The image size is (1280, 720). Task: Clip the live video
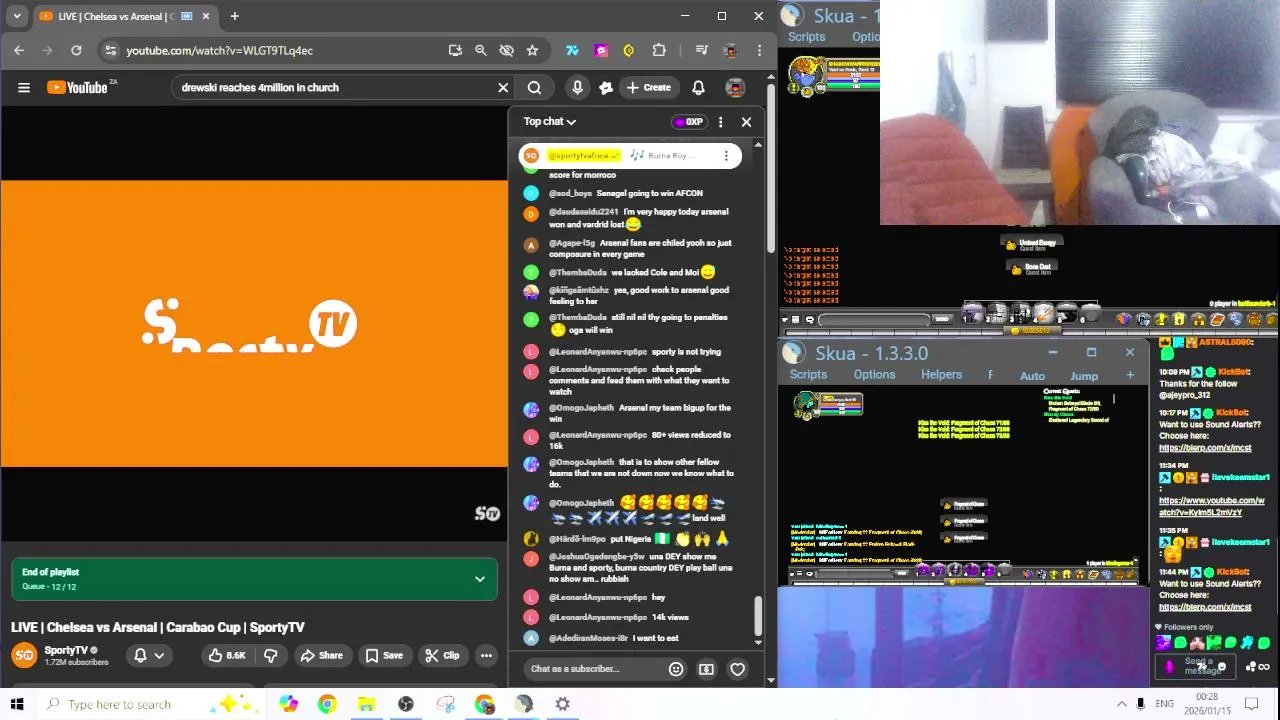coord(442,656)
